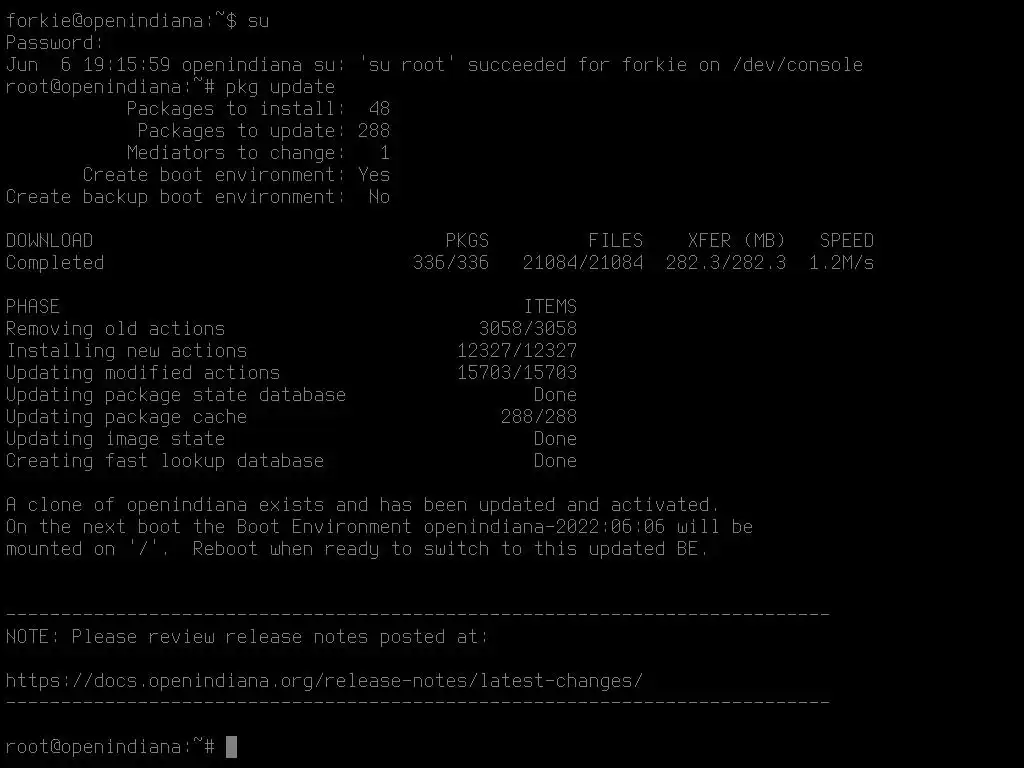Click the 'Mediators to change: 1' line
This screenshot has height=768, width=1024.
[x=259, y=153]
